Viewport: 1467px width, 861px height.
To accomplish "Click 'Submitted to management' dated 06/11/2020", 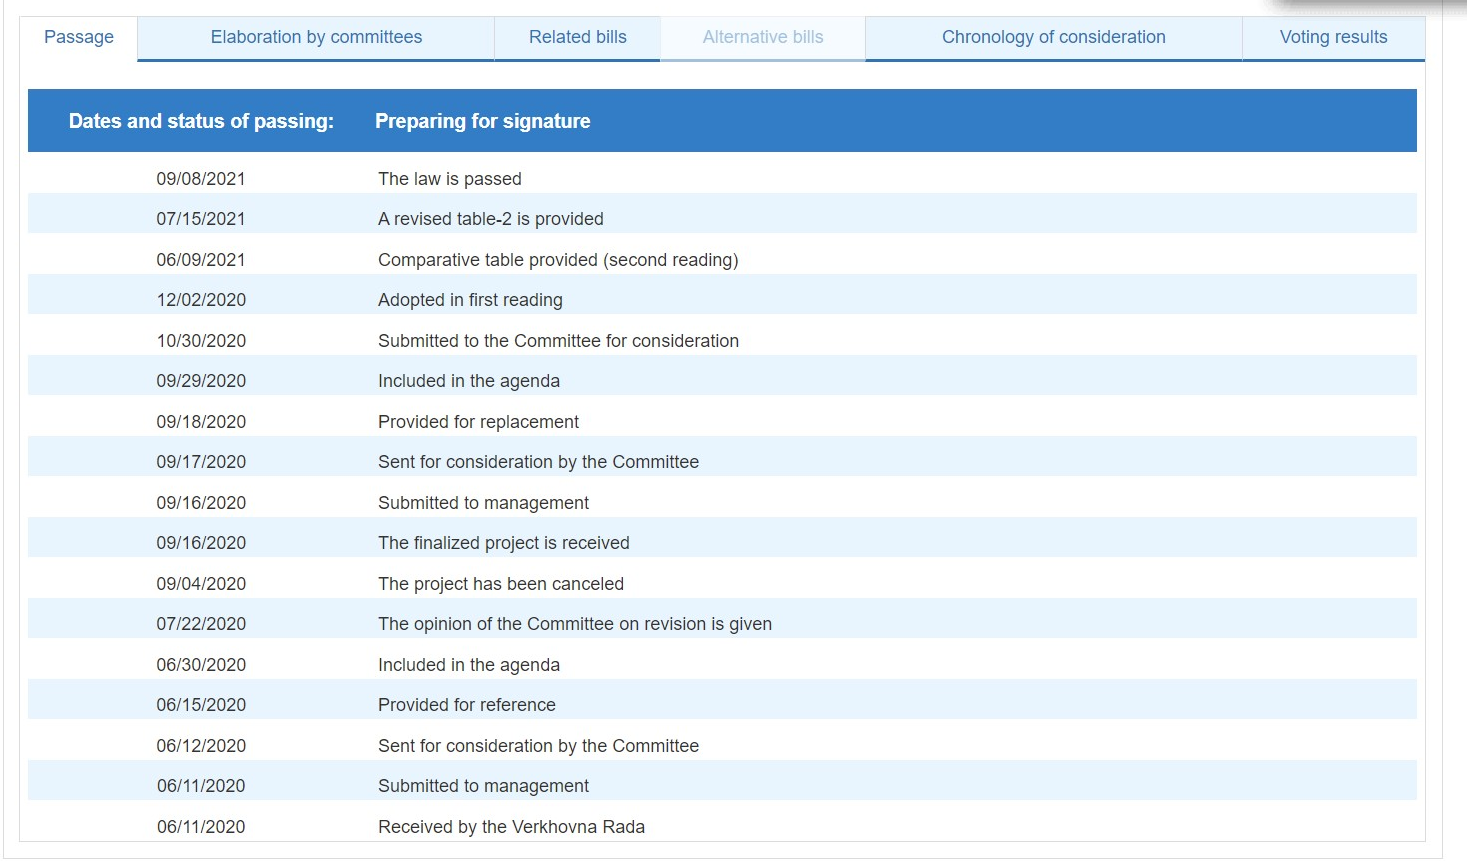I will click(483, 786).
